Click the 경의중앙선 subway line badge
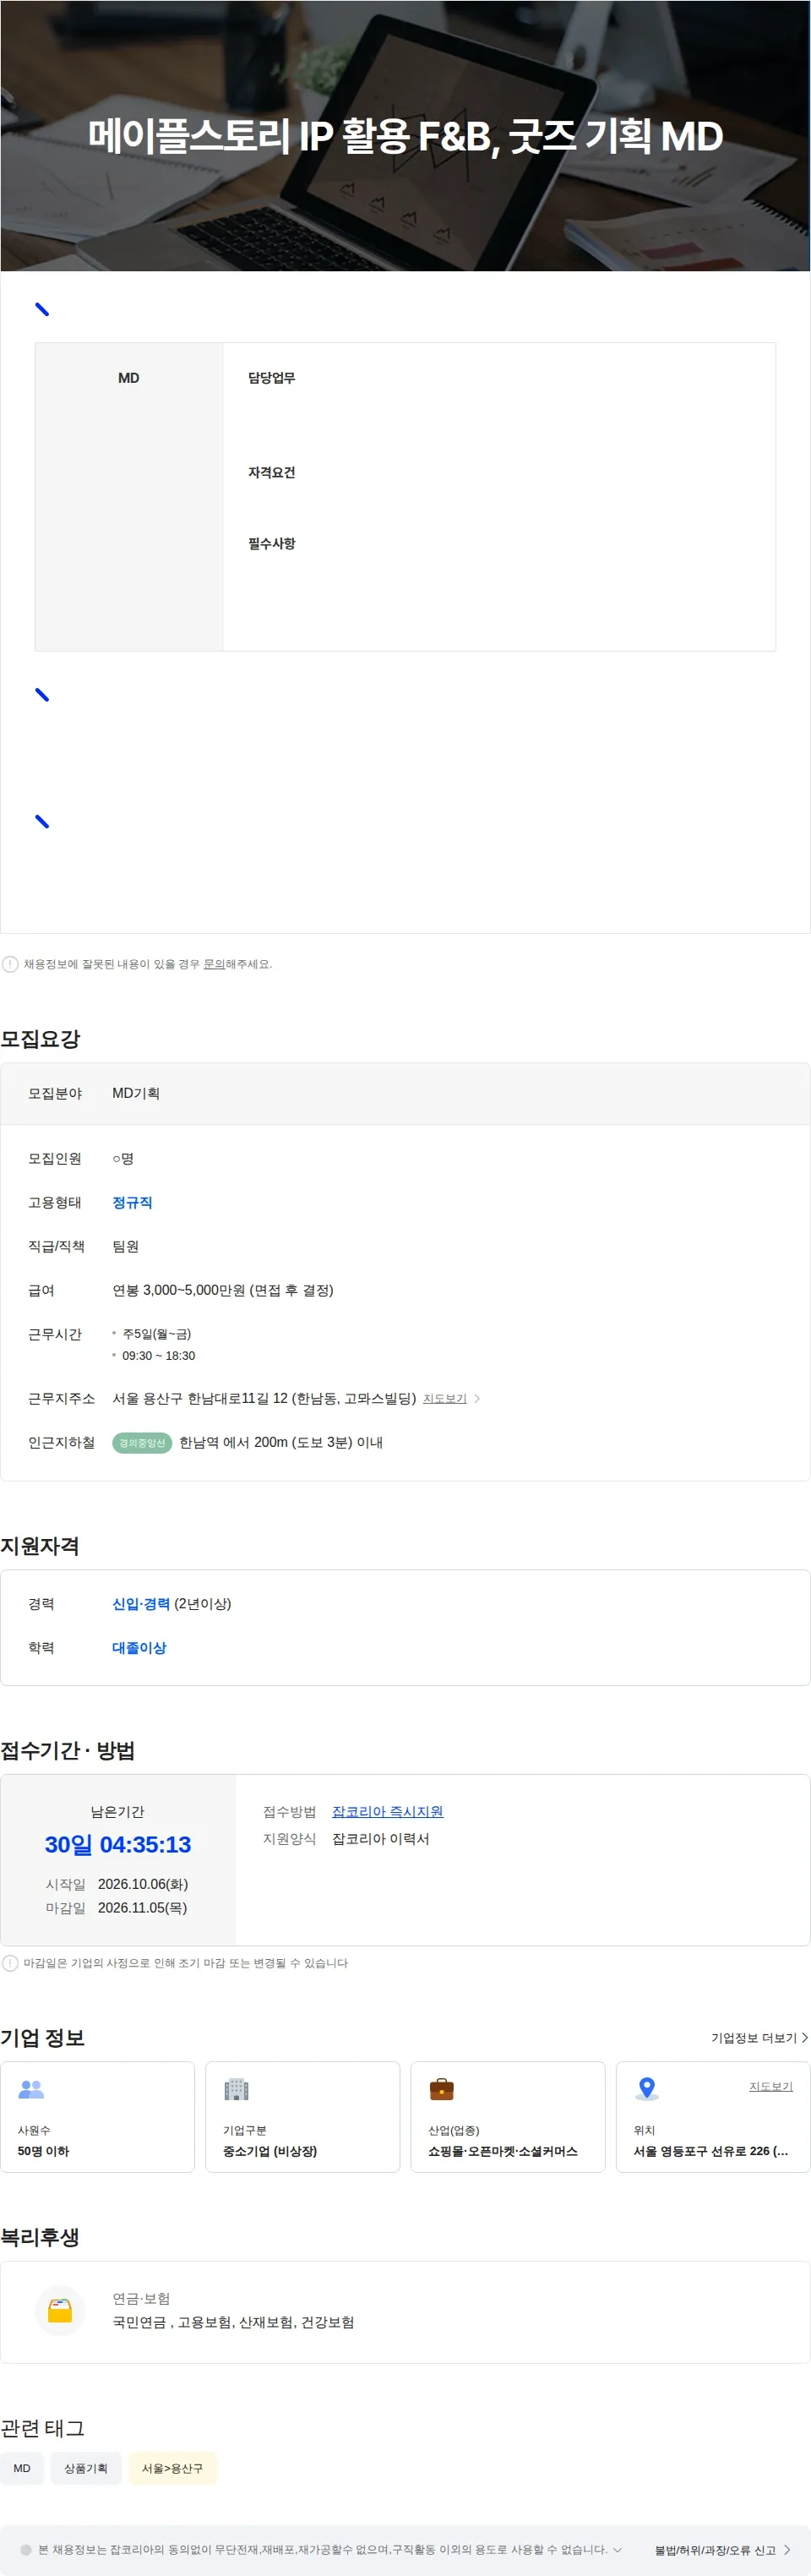The image size is (811, 2576). tap(142, 1443)
